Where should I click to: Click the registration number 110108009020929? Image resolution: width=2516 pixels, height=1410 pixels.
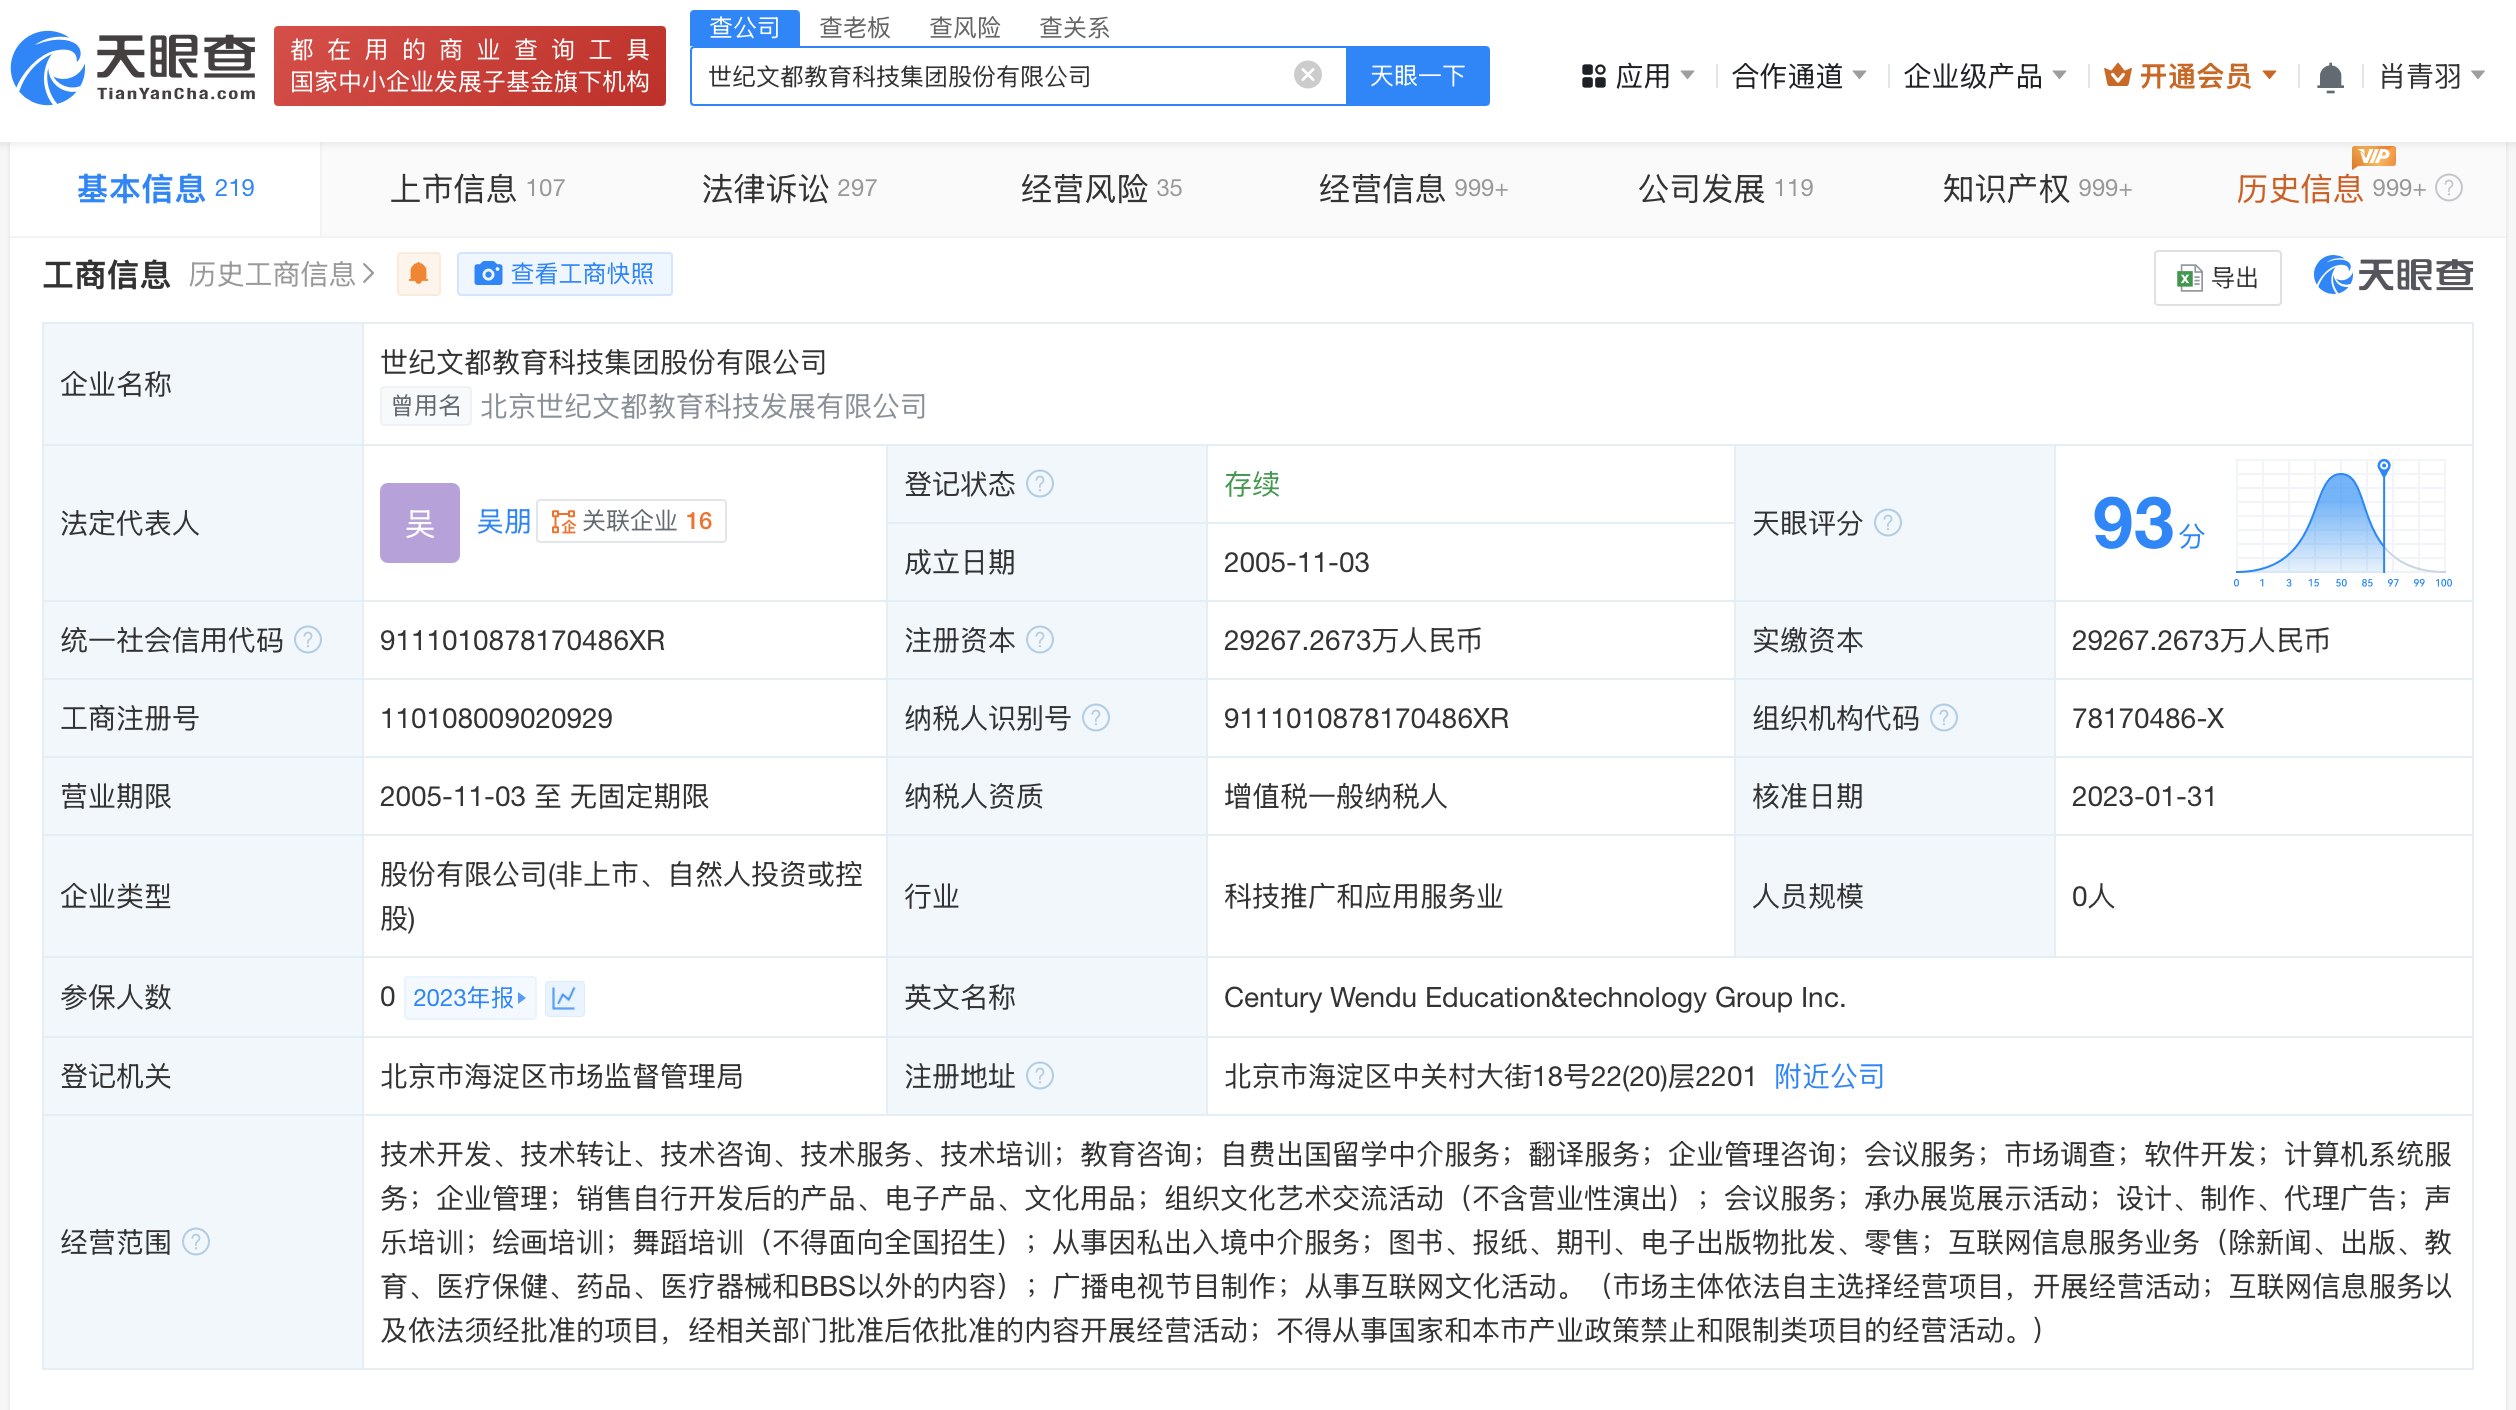(496, 718)
